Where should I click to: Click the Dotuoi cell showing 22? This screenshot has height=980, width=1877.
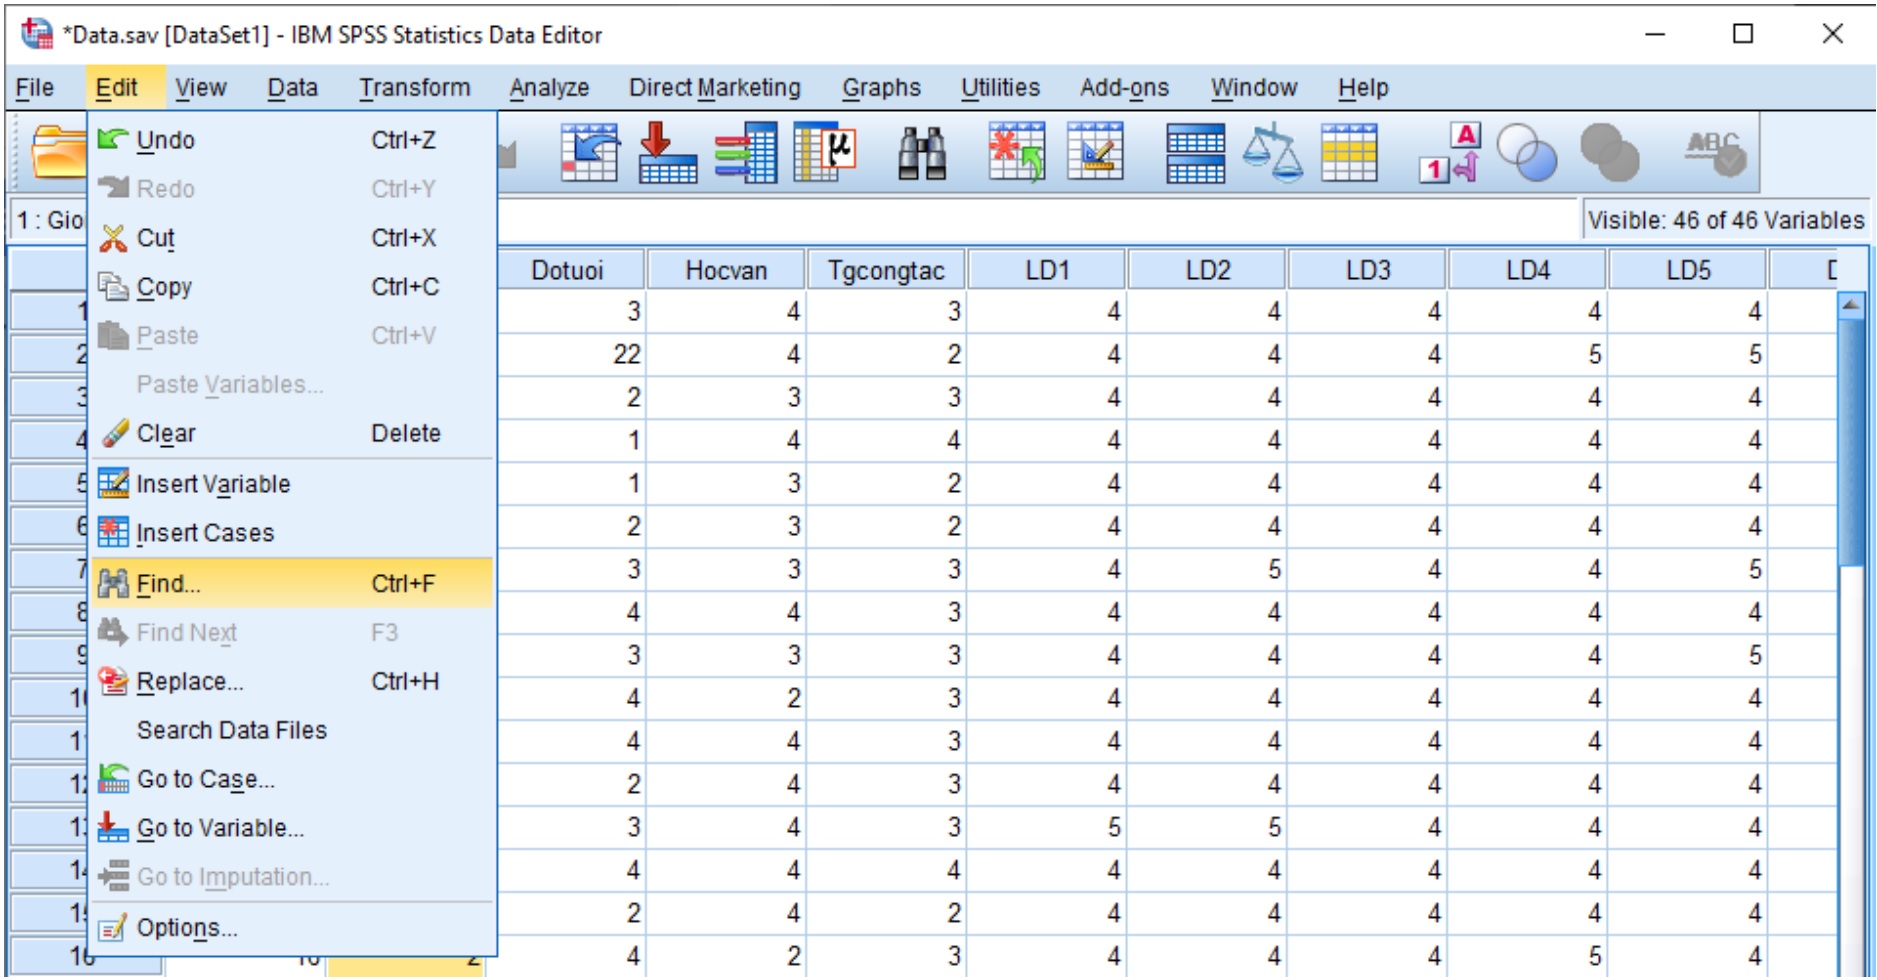570,355
